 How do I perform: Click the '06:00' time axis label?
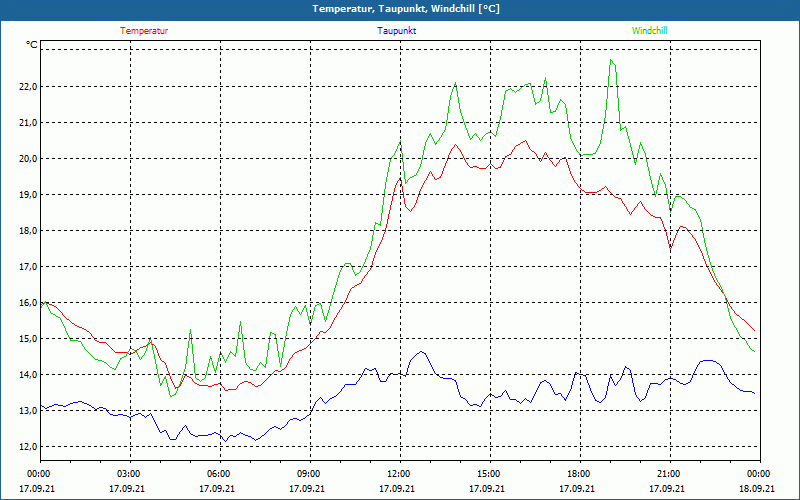[220, 474]
